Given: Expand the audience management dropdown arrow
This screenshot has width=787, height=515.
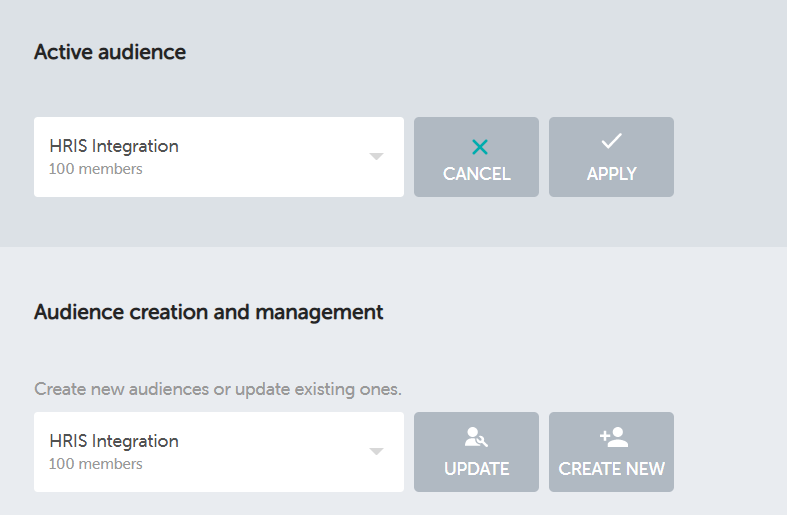Looking at the screenshot, I should click(376, 452).
